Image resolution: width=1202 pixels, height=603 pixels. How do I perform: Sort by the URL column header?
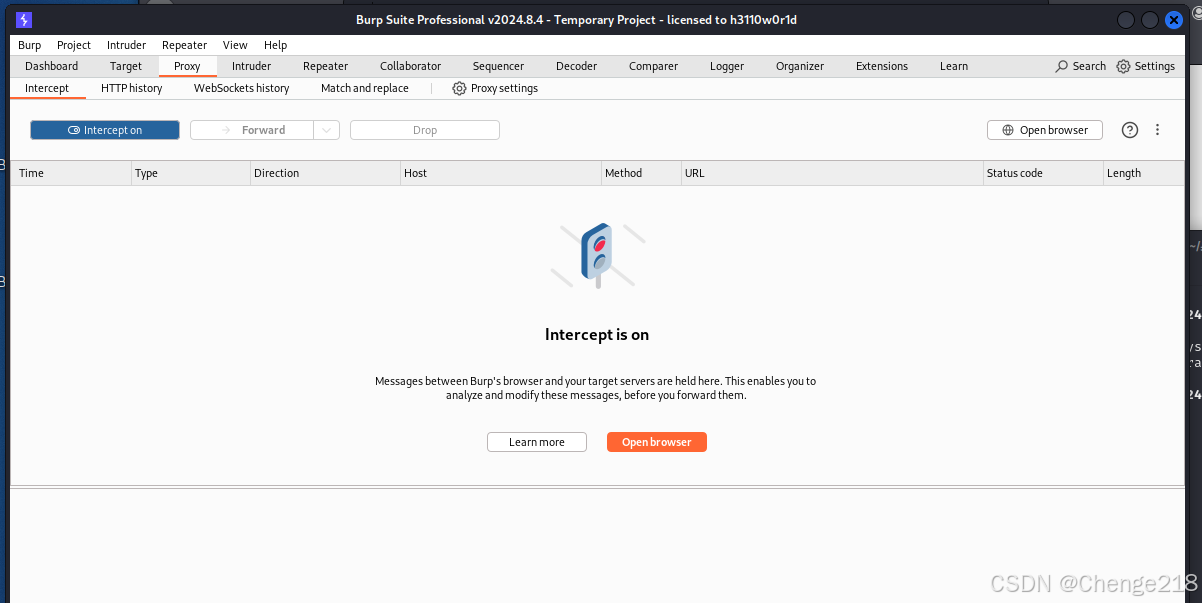833,173
